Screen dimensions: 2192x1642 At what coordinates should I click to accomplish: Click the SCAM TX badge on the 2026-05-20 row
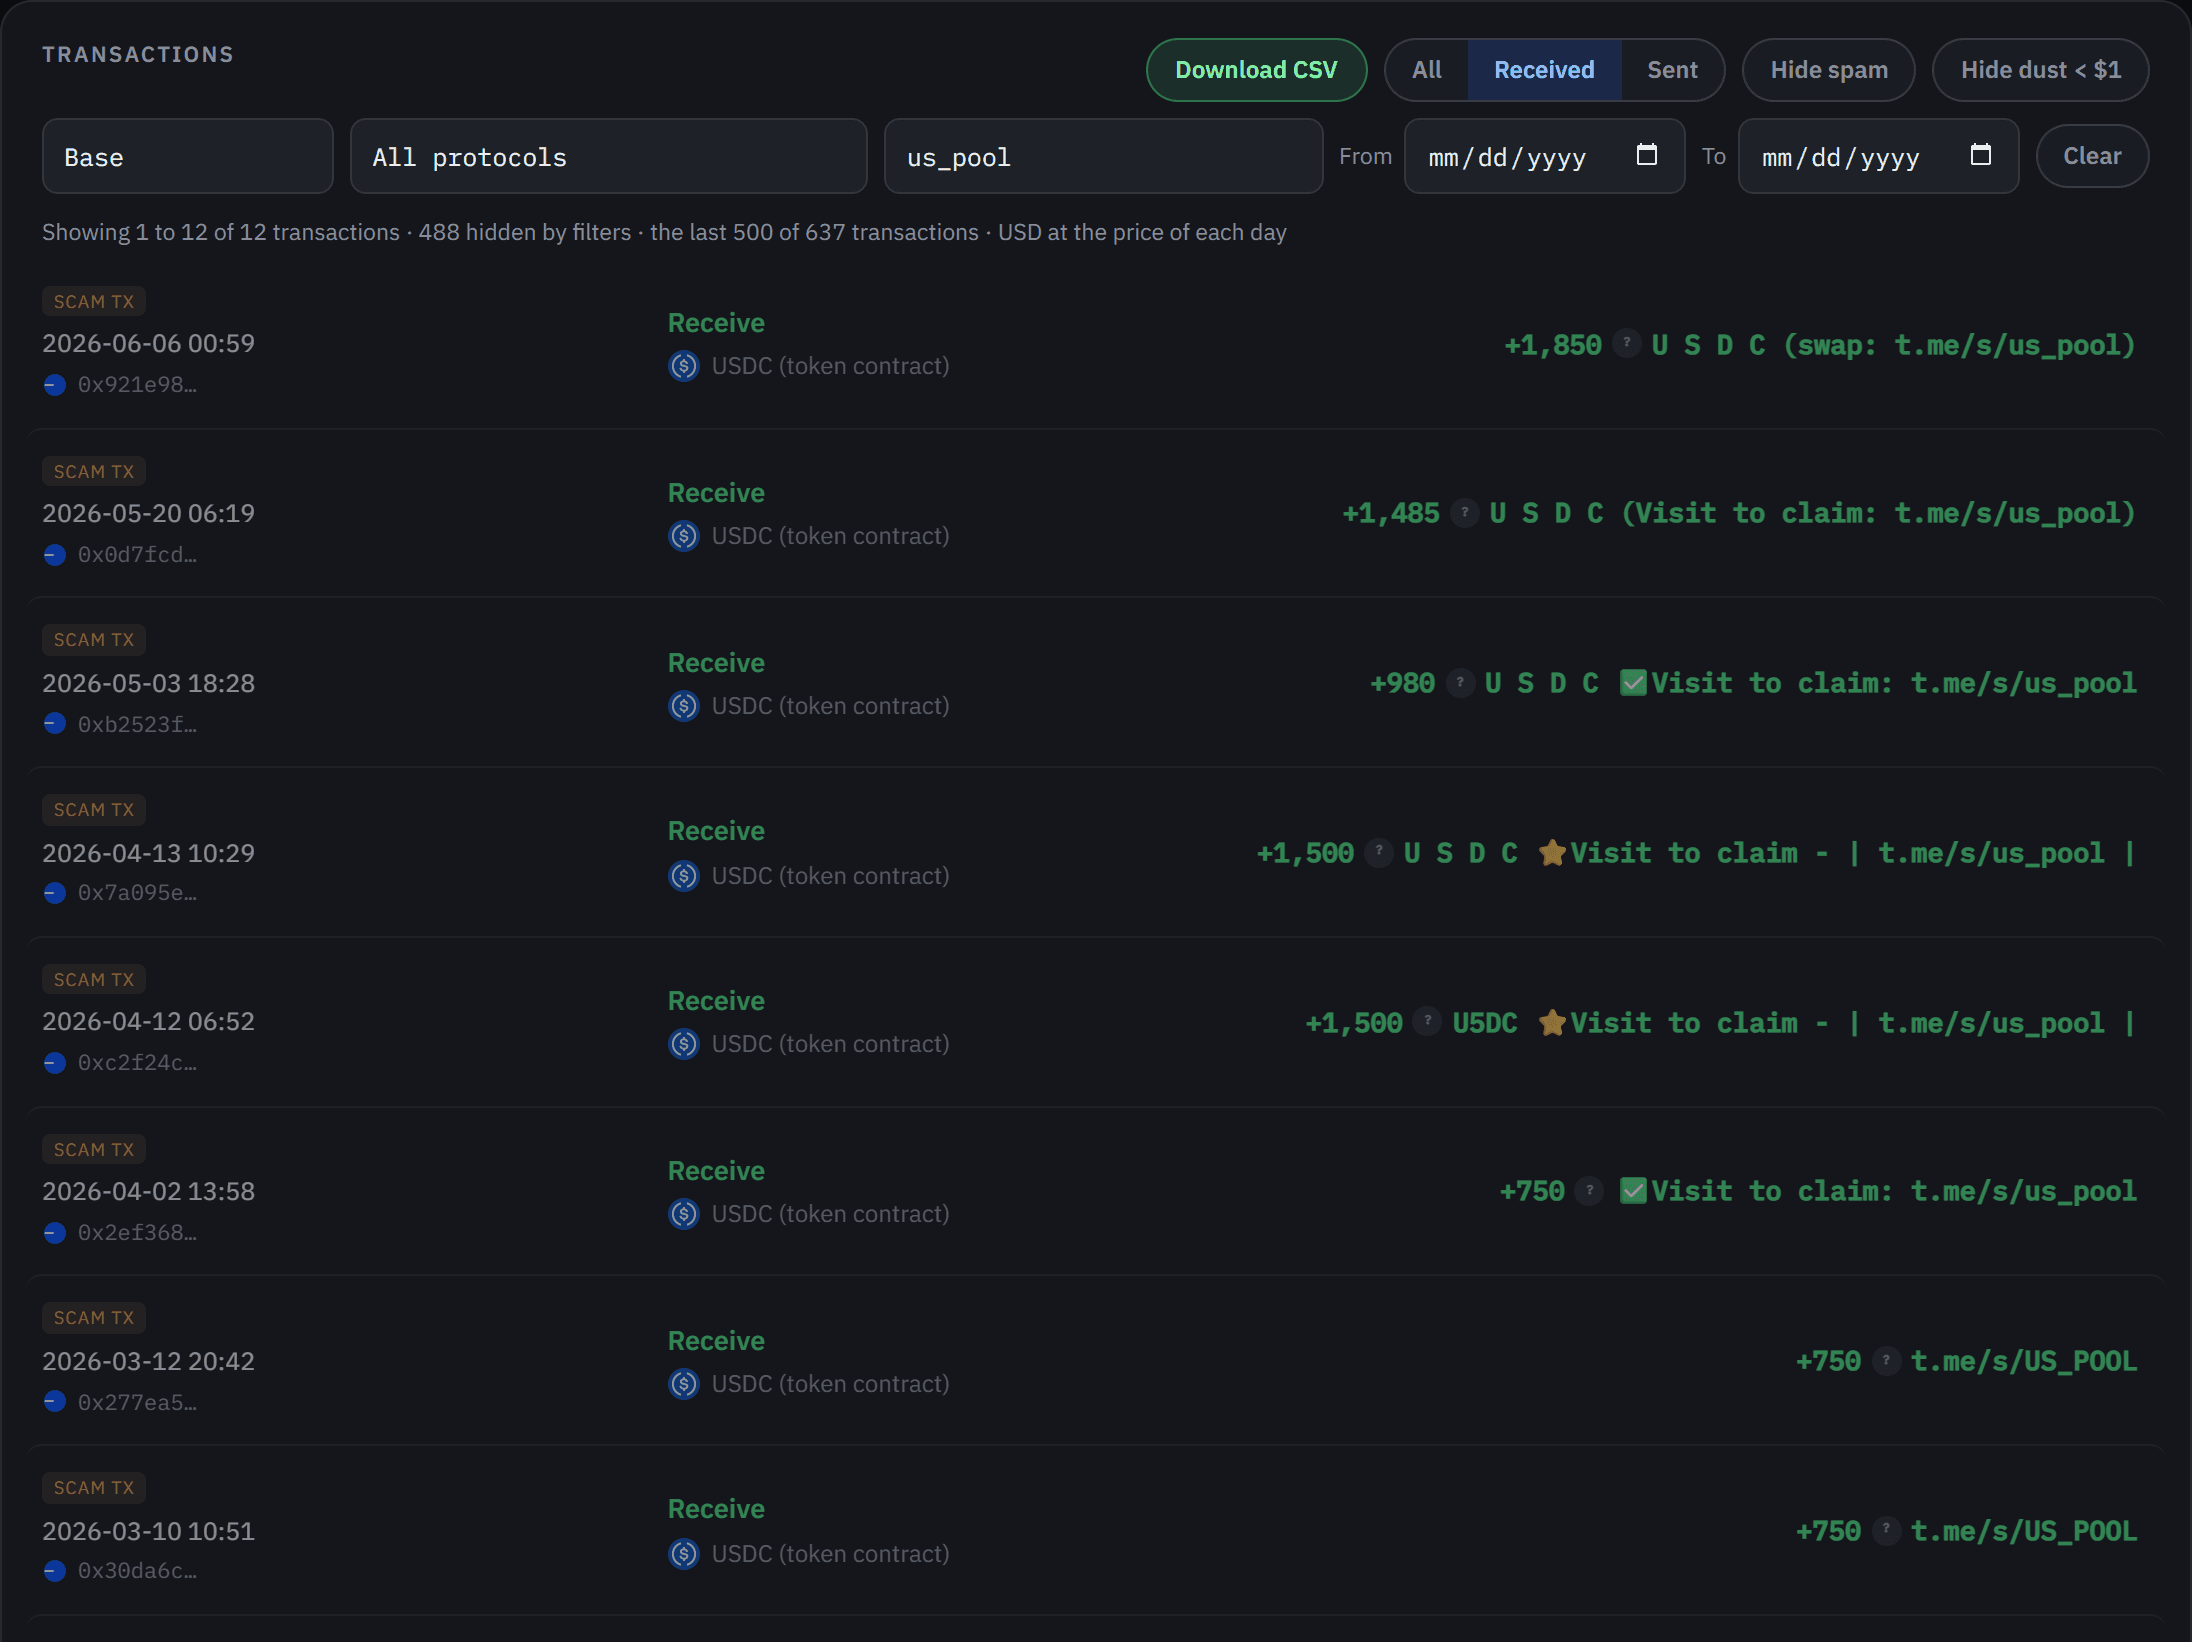94,471
